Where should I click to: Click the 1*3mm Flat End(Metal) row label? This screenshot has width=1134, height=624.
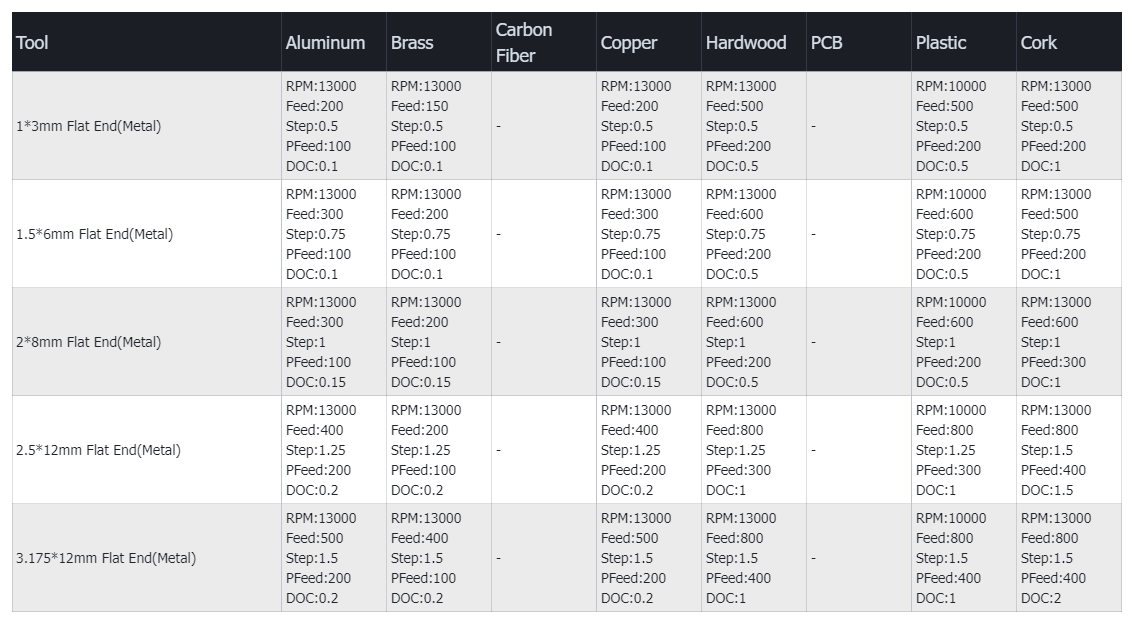click(89, 126)
